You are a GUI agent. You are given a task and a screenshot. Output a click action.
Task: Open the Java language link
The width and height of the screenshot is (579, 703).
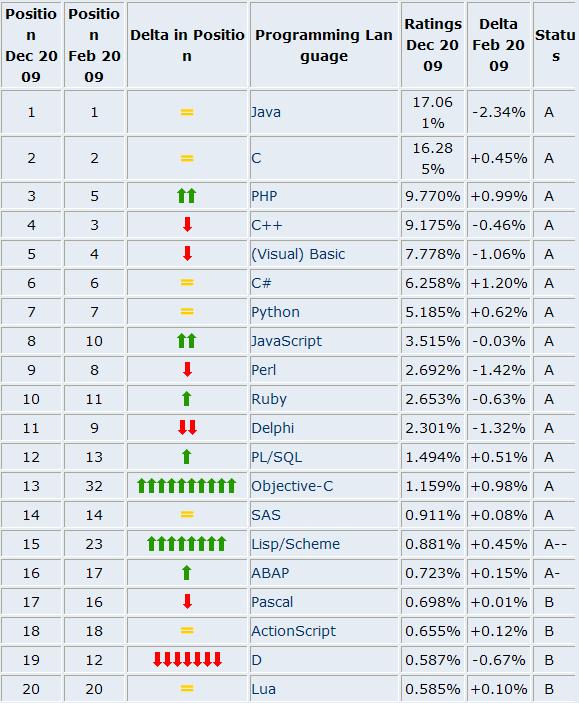tap(266, 112)
